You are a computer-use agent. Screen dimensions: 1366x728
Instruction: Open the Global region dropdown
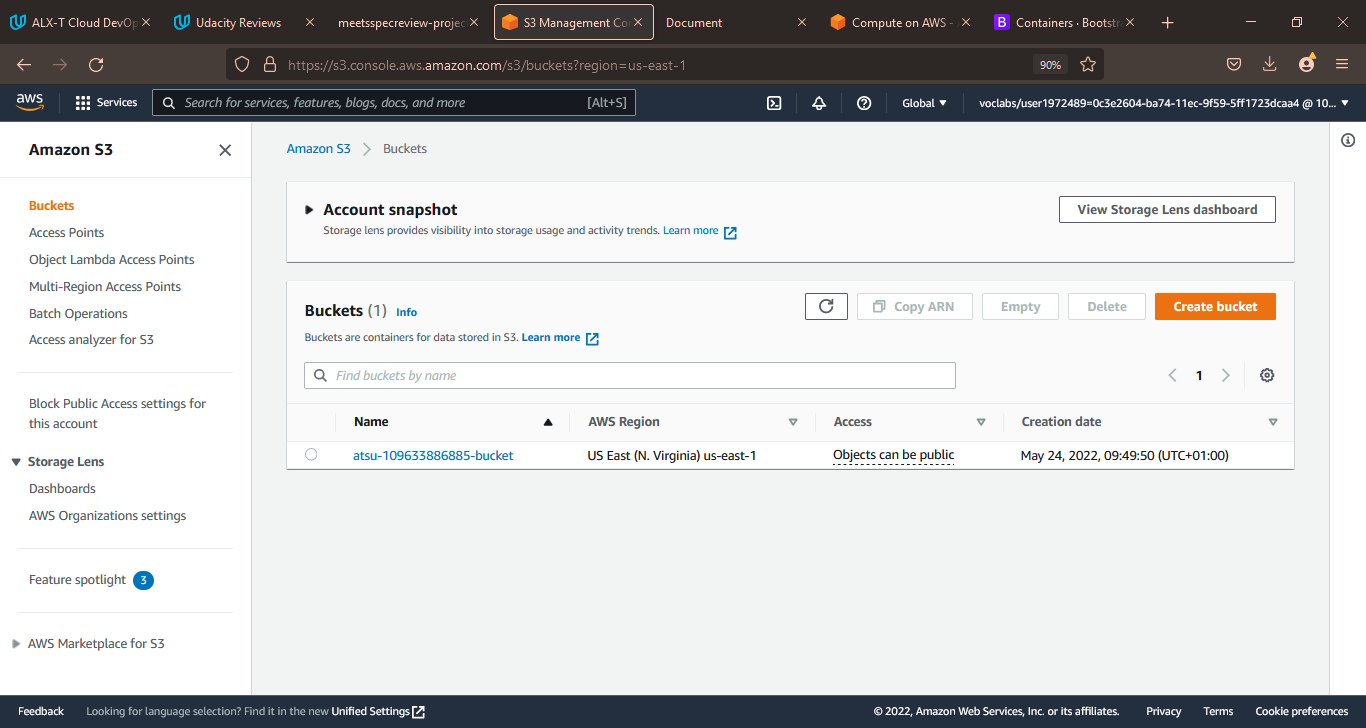[922, 102]
